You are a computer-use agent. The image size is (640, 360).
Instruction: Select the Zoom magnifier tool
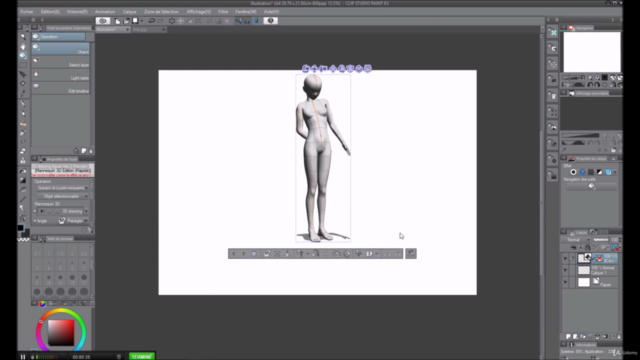pyautogui.click(x=23, y=37)
